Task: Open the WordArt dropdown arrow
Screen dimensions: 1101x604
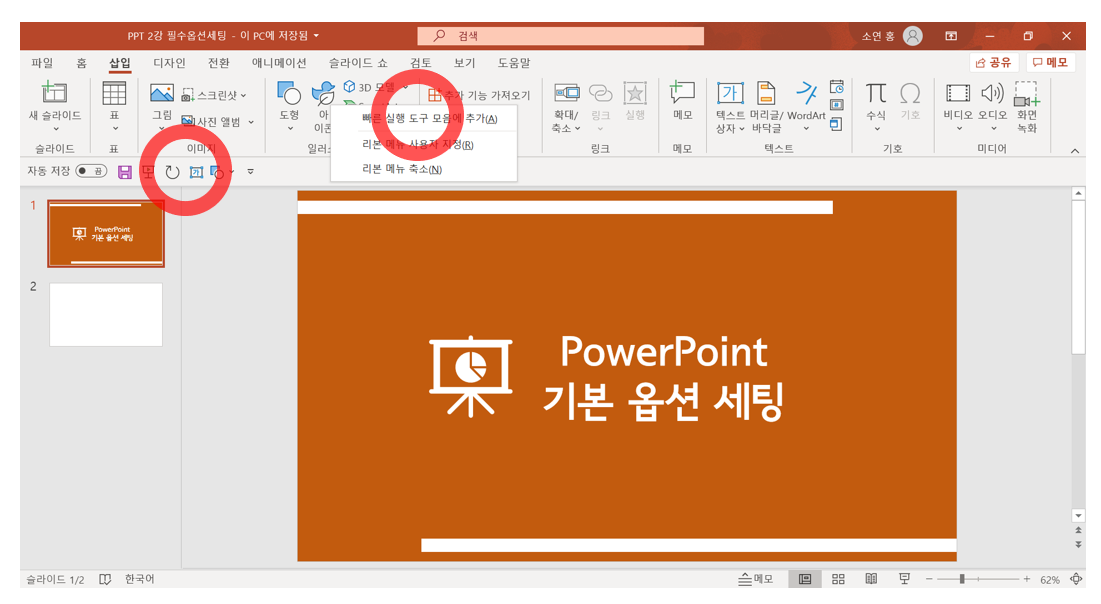Action: coord(806,129)
